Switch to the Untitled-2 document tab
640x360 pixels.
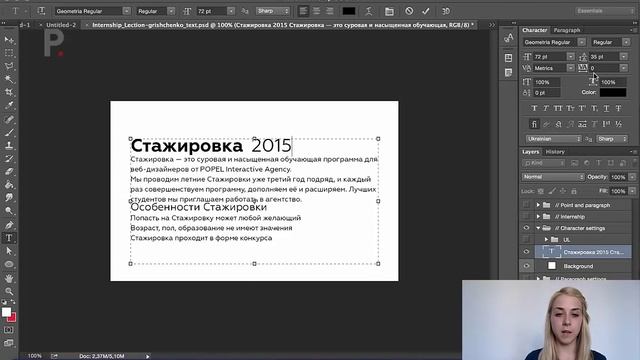click(61, 25)
